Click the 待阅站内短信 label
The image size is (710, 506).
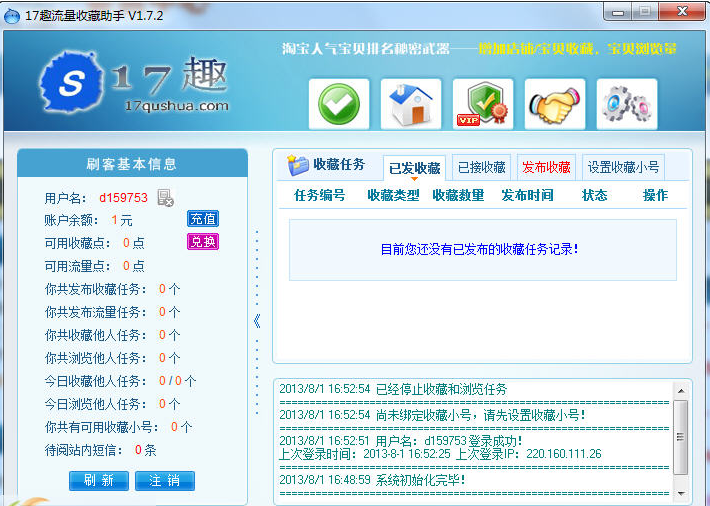[84, 450]
